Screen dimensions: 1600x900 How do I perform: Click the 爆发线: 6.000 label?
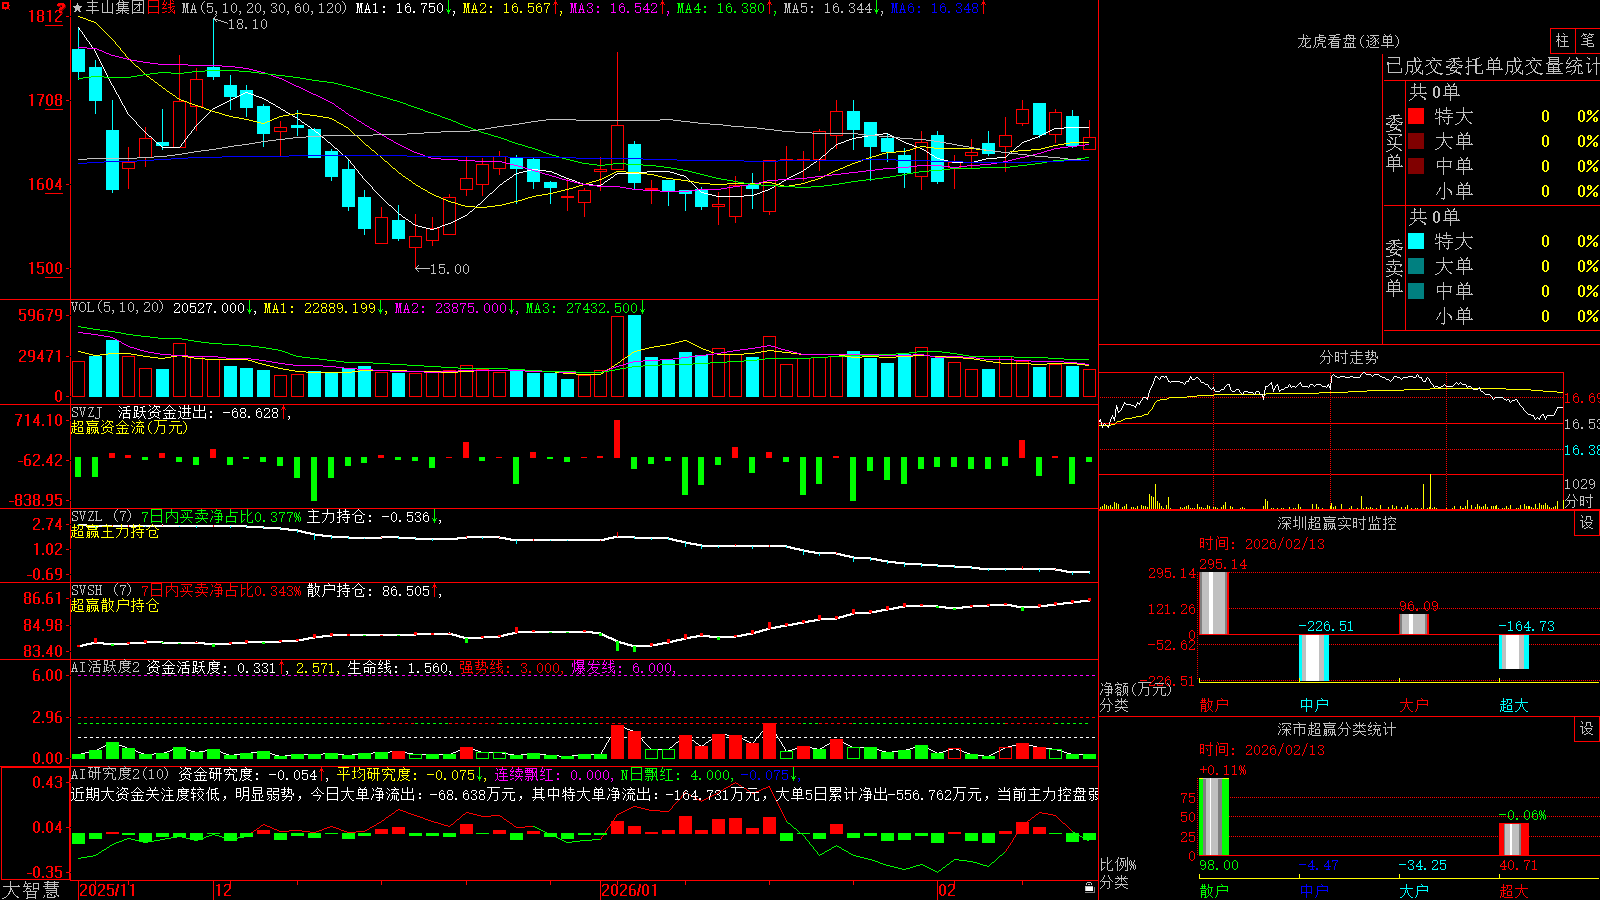coord(624,667)
